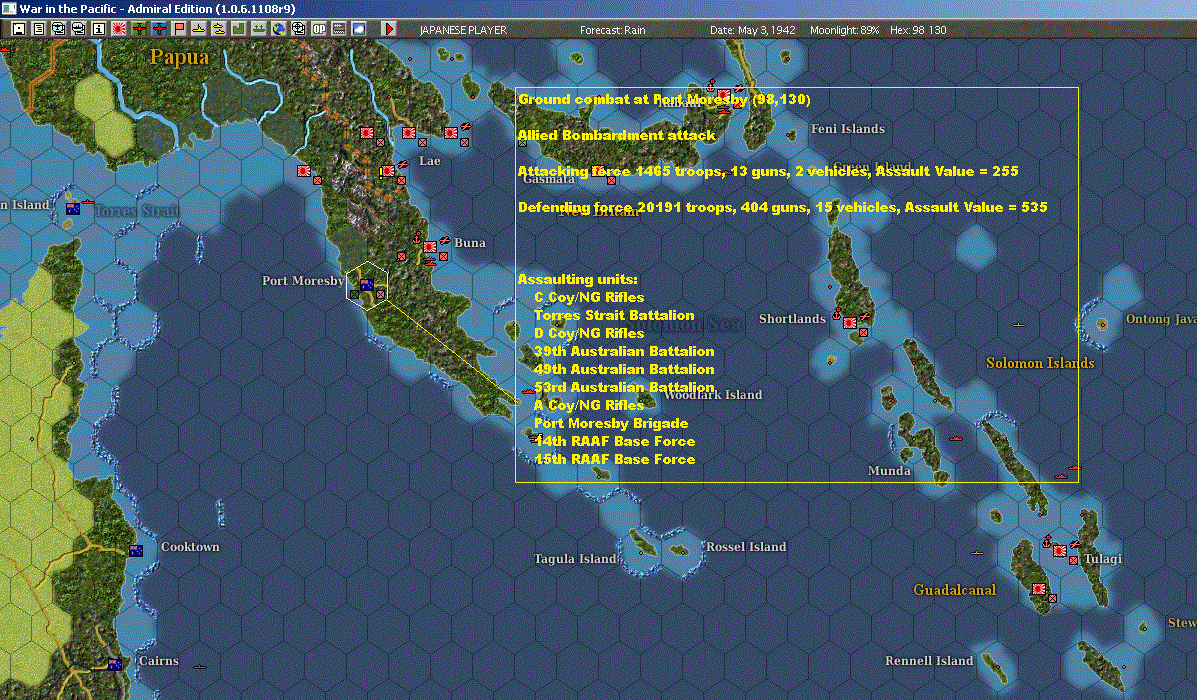Click the Tulagi map label
This screenshot has width=1197, height=700.
point(1103,559)
